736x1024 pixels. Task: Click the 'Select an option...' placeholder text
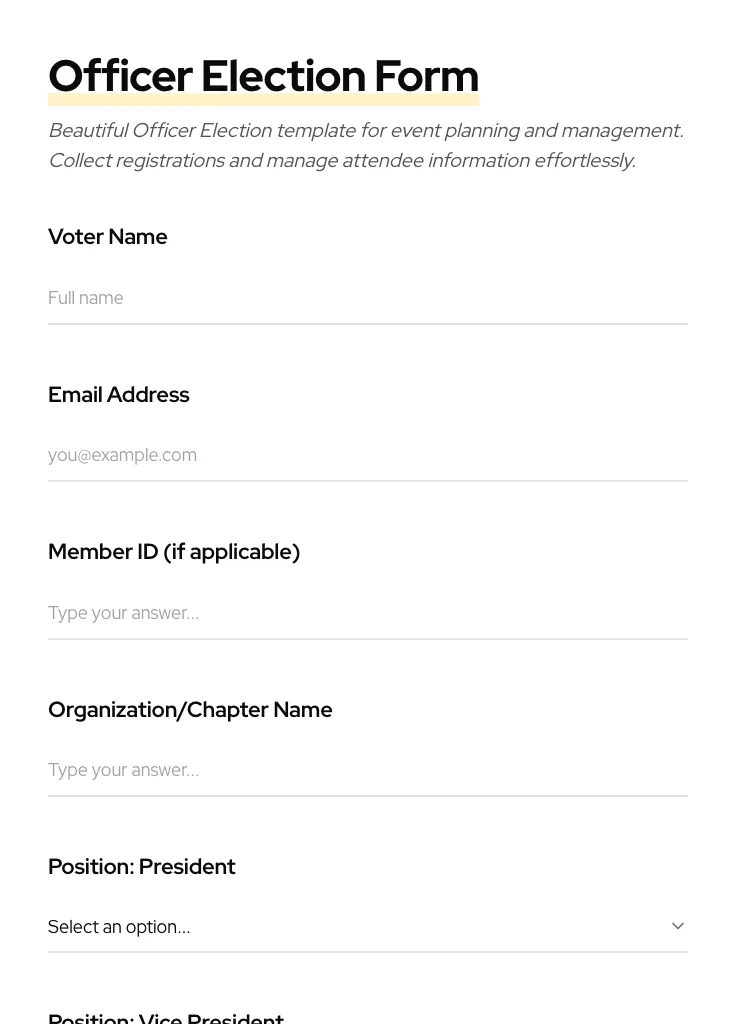pos(119,927)
